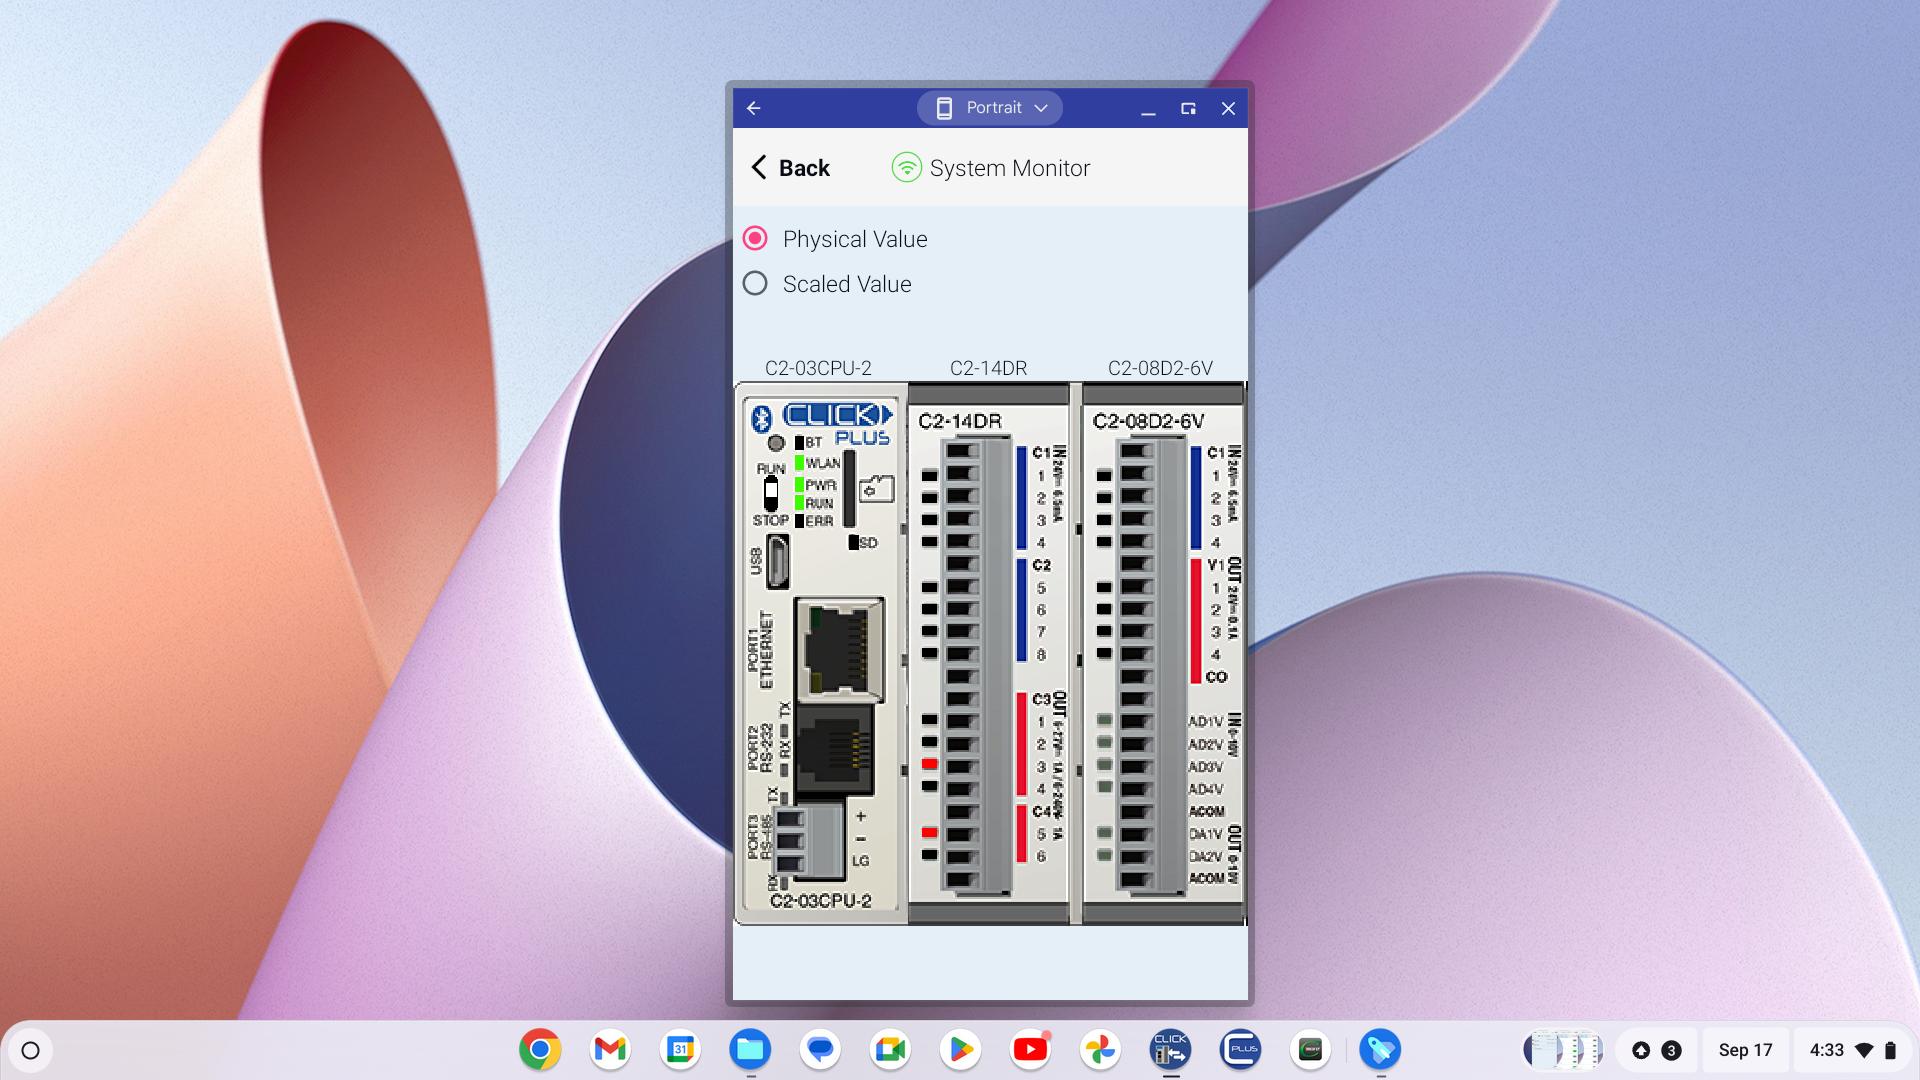The height and width of the screenshot is (1080, 1920).
Task: Toggle the RUN/STOP switch on the CPU
Action: (770, 493)
